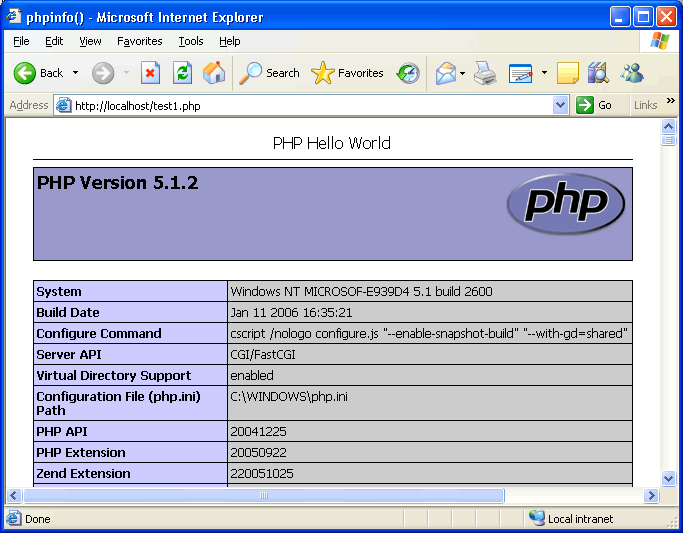Open the Favorites menu
The image size is (683, 533).
(x=139, y=41)
